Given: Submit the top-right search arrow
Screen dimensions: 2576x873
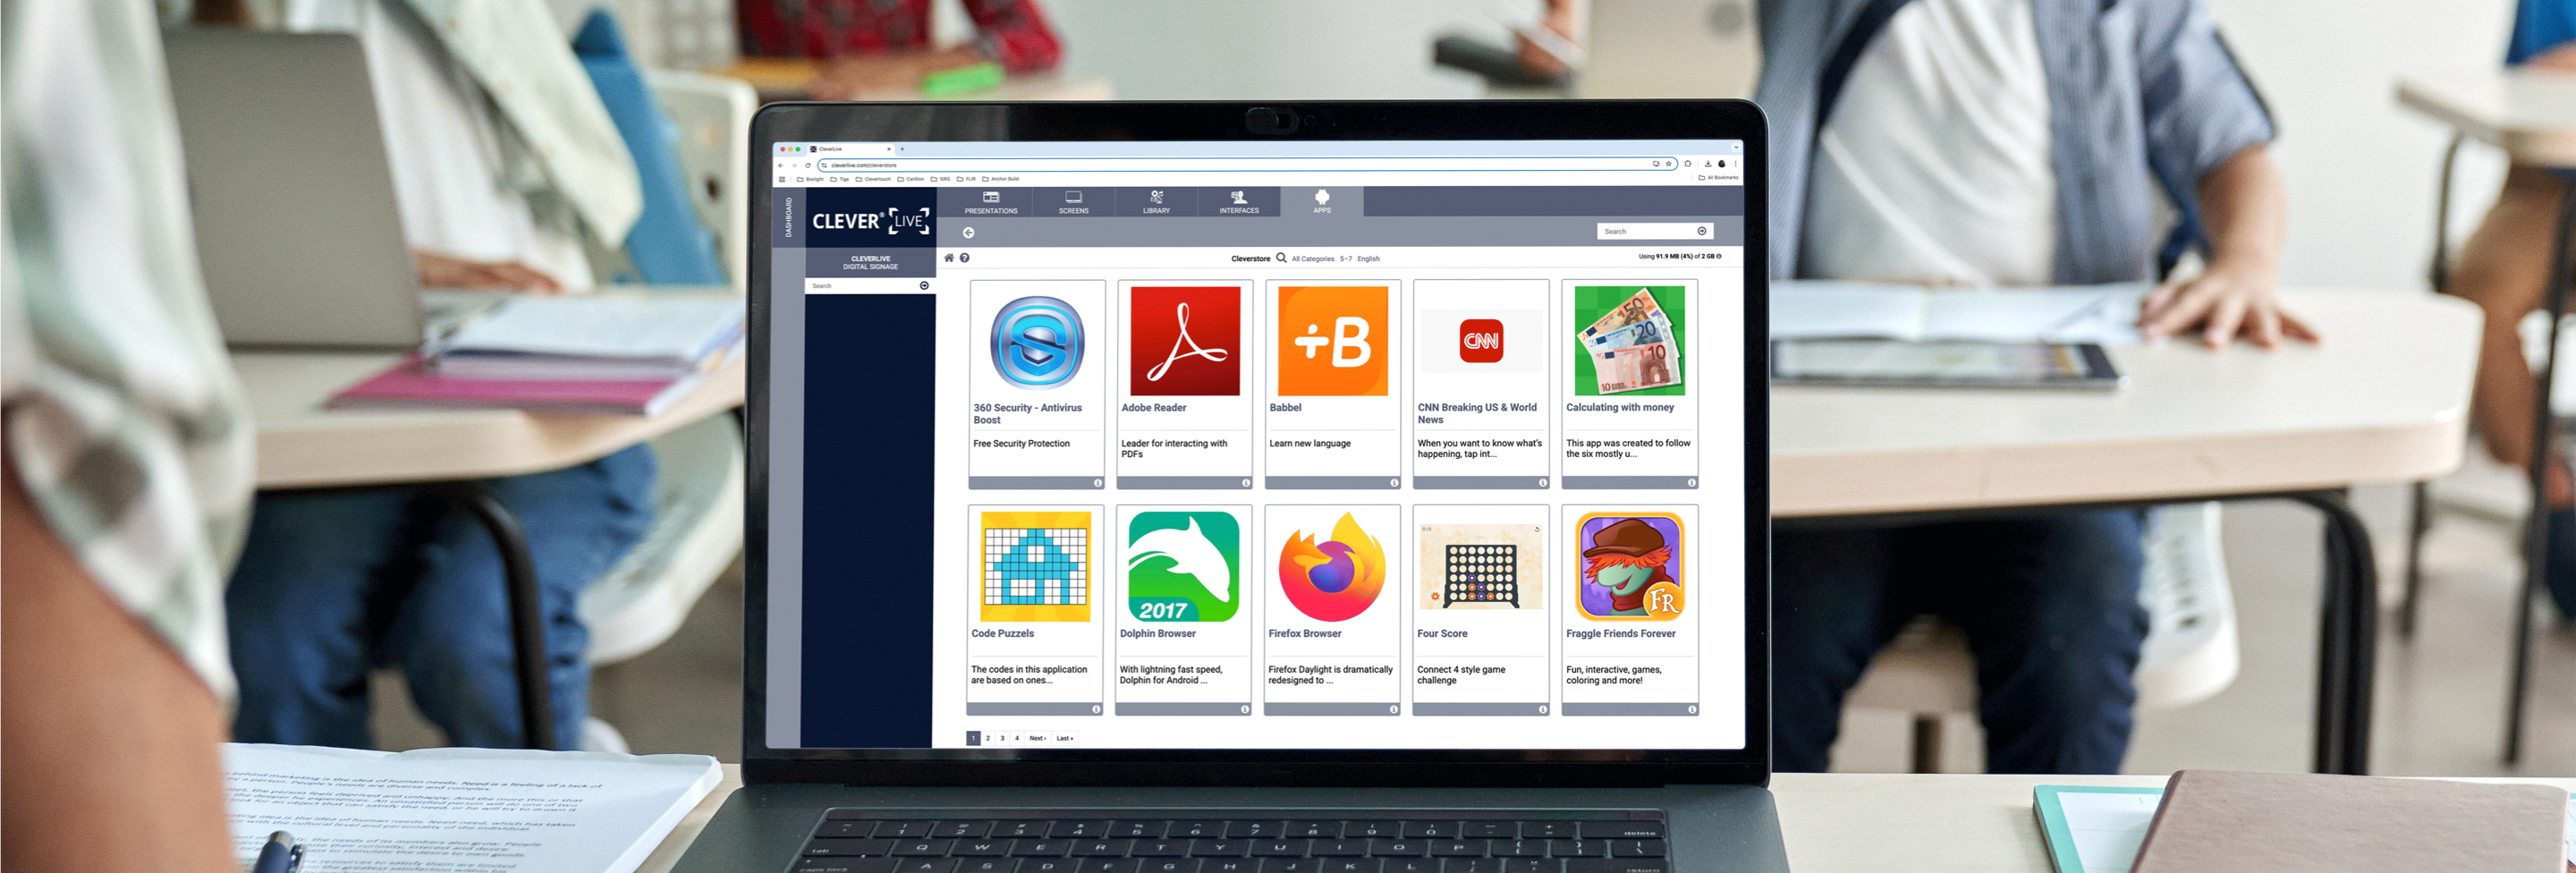Looking at the screenshot, I should tap(1702, 231).
